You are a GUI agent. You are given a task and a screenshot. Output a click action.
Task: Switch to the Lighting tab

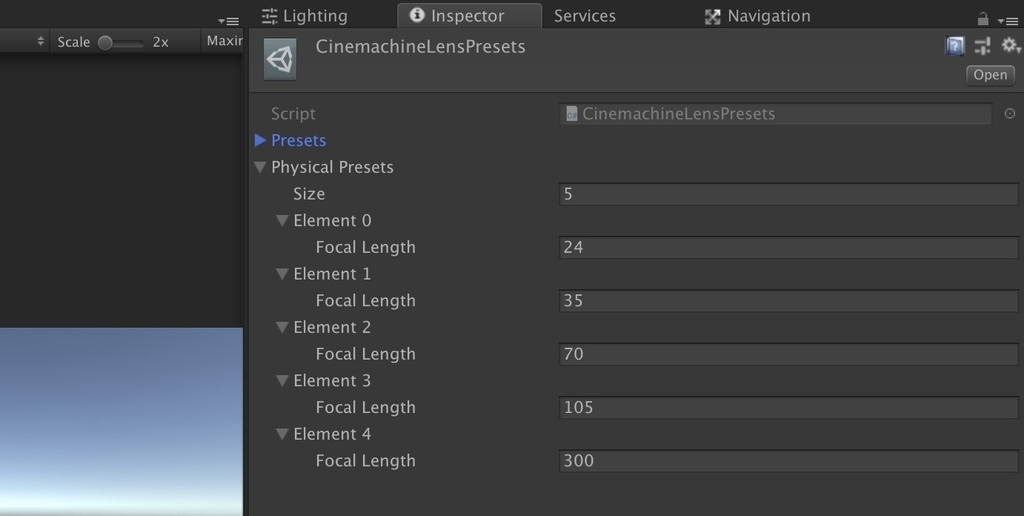304,16
